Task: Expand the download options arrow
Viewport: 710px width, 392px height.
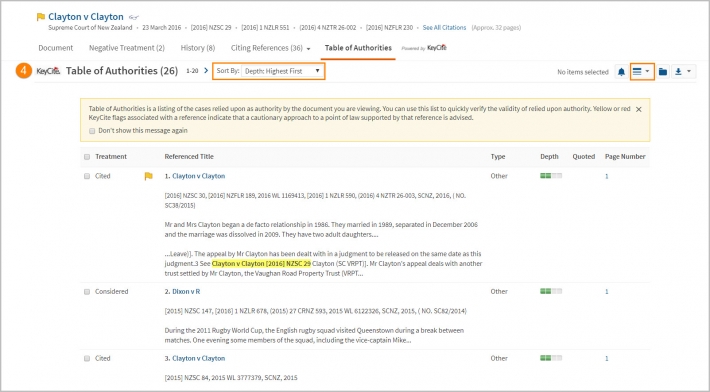Action: click(689, 71)
